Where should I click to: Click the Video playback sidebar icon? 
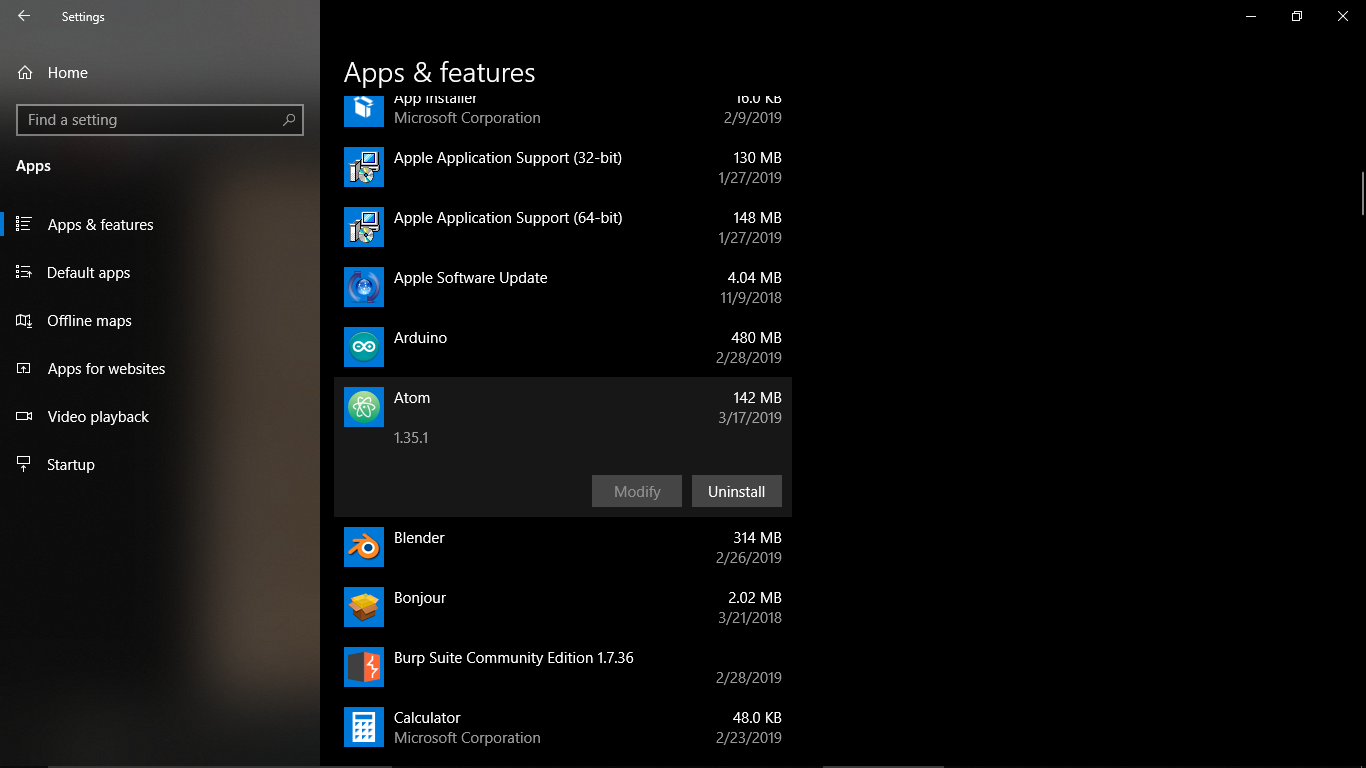pos(24,416)
